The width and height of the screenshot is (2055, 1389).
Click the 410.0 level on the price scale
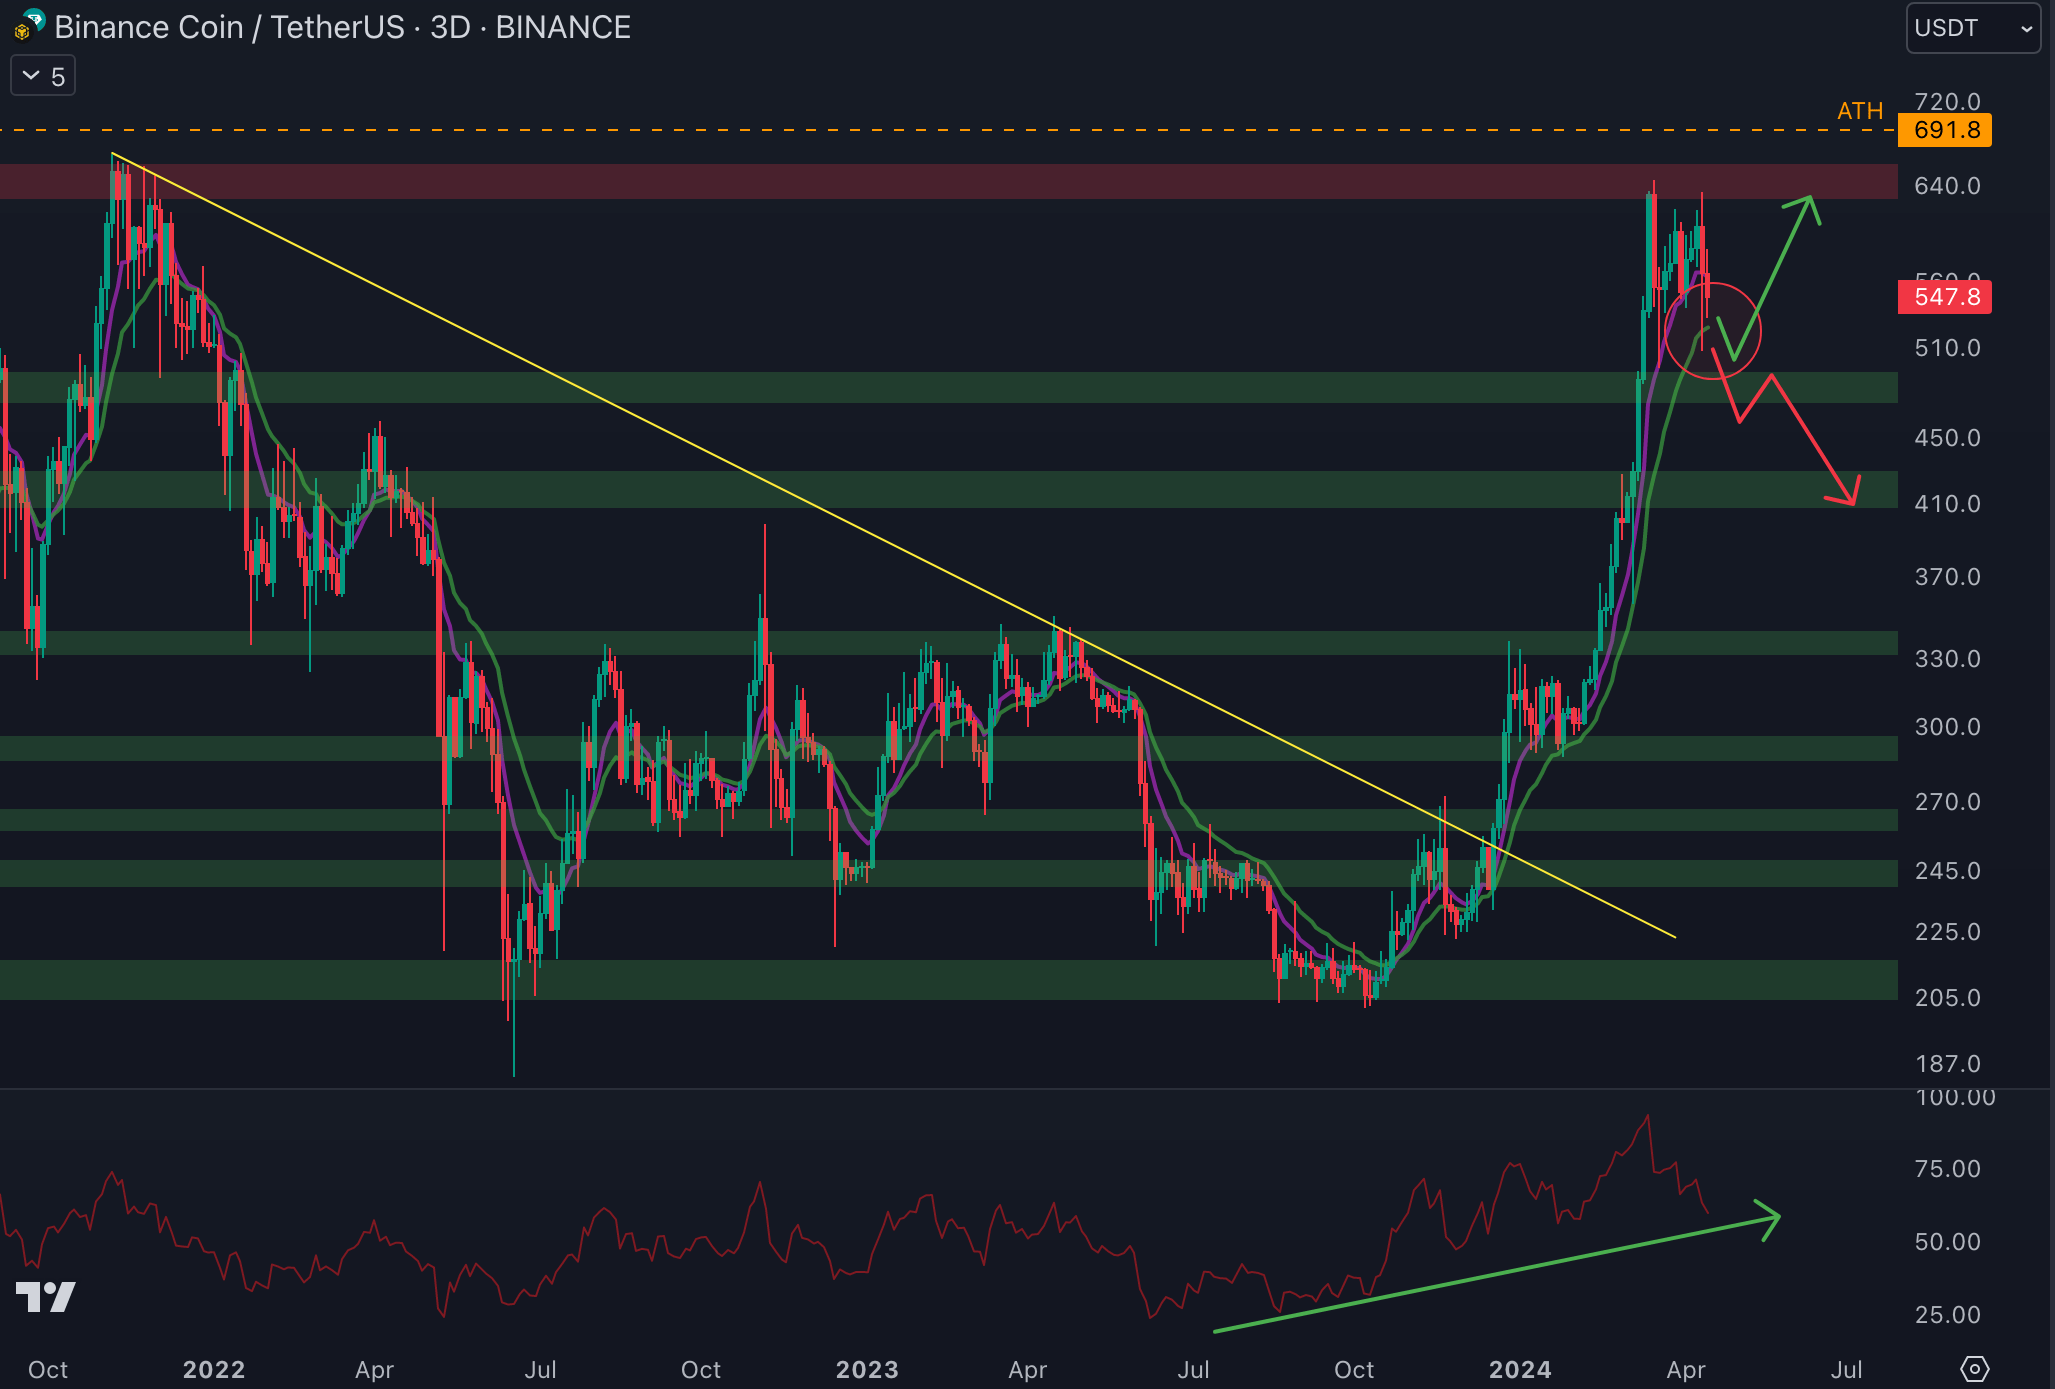pyautogui.click(x=1946, y=504)
